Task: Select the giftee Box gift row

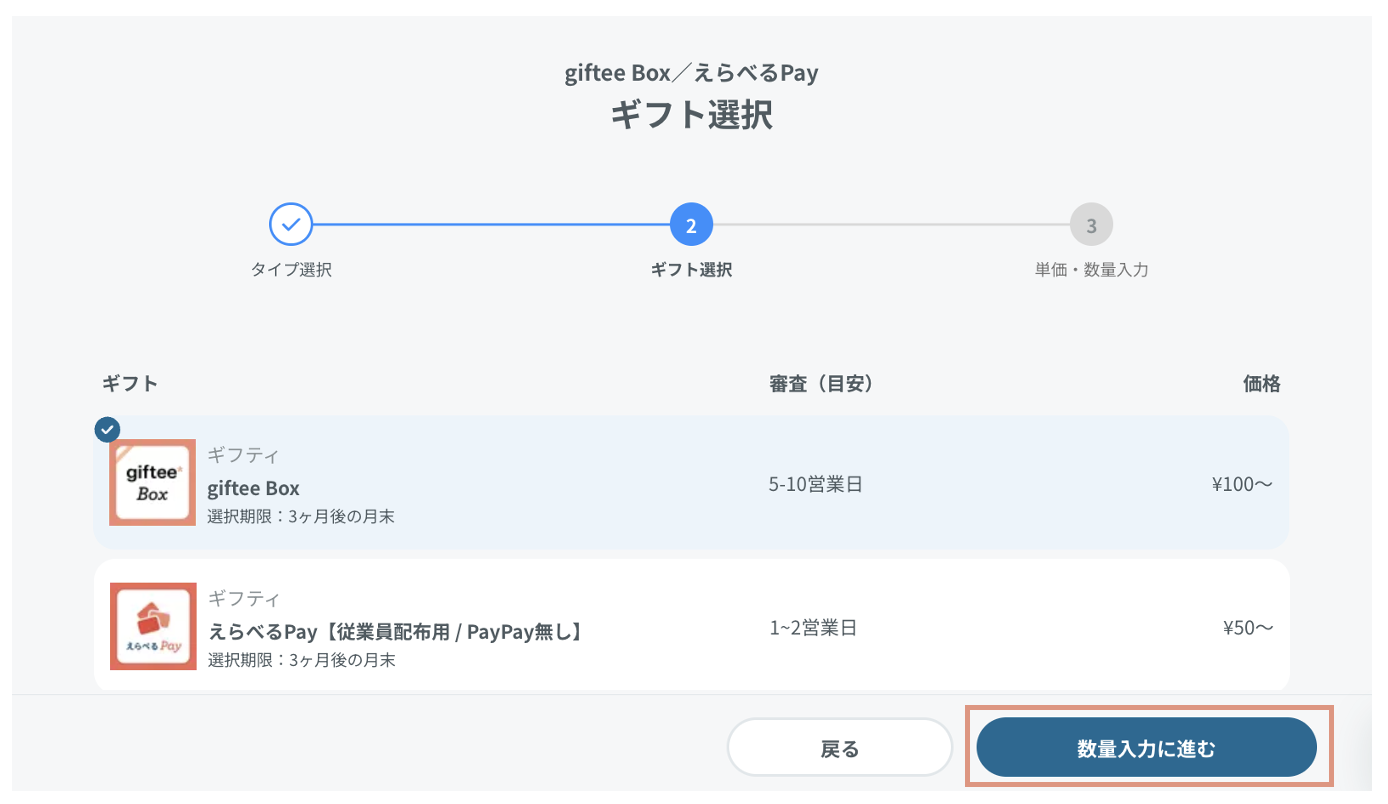Action: tap(691, 482)
